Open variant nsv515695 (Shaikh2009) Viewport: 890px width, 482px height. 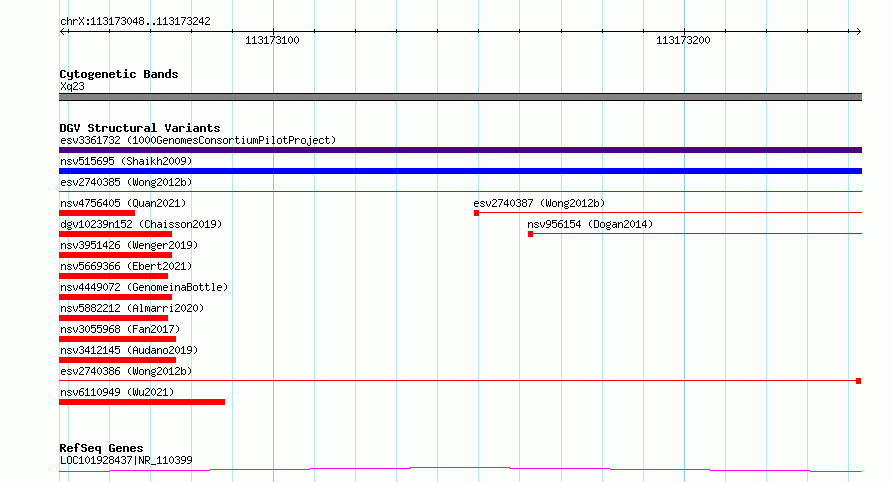point(126,161)
